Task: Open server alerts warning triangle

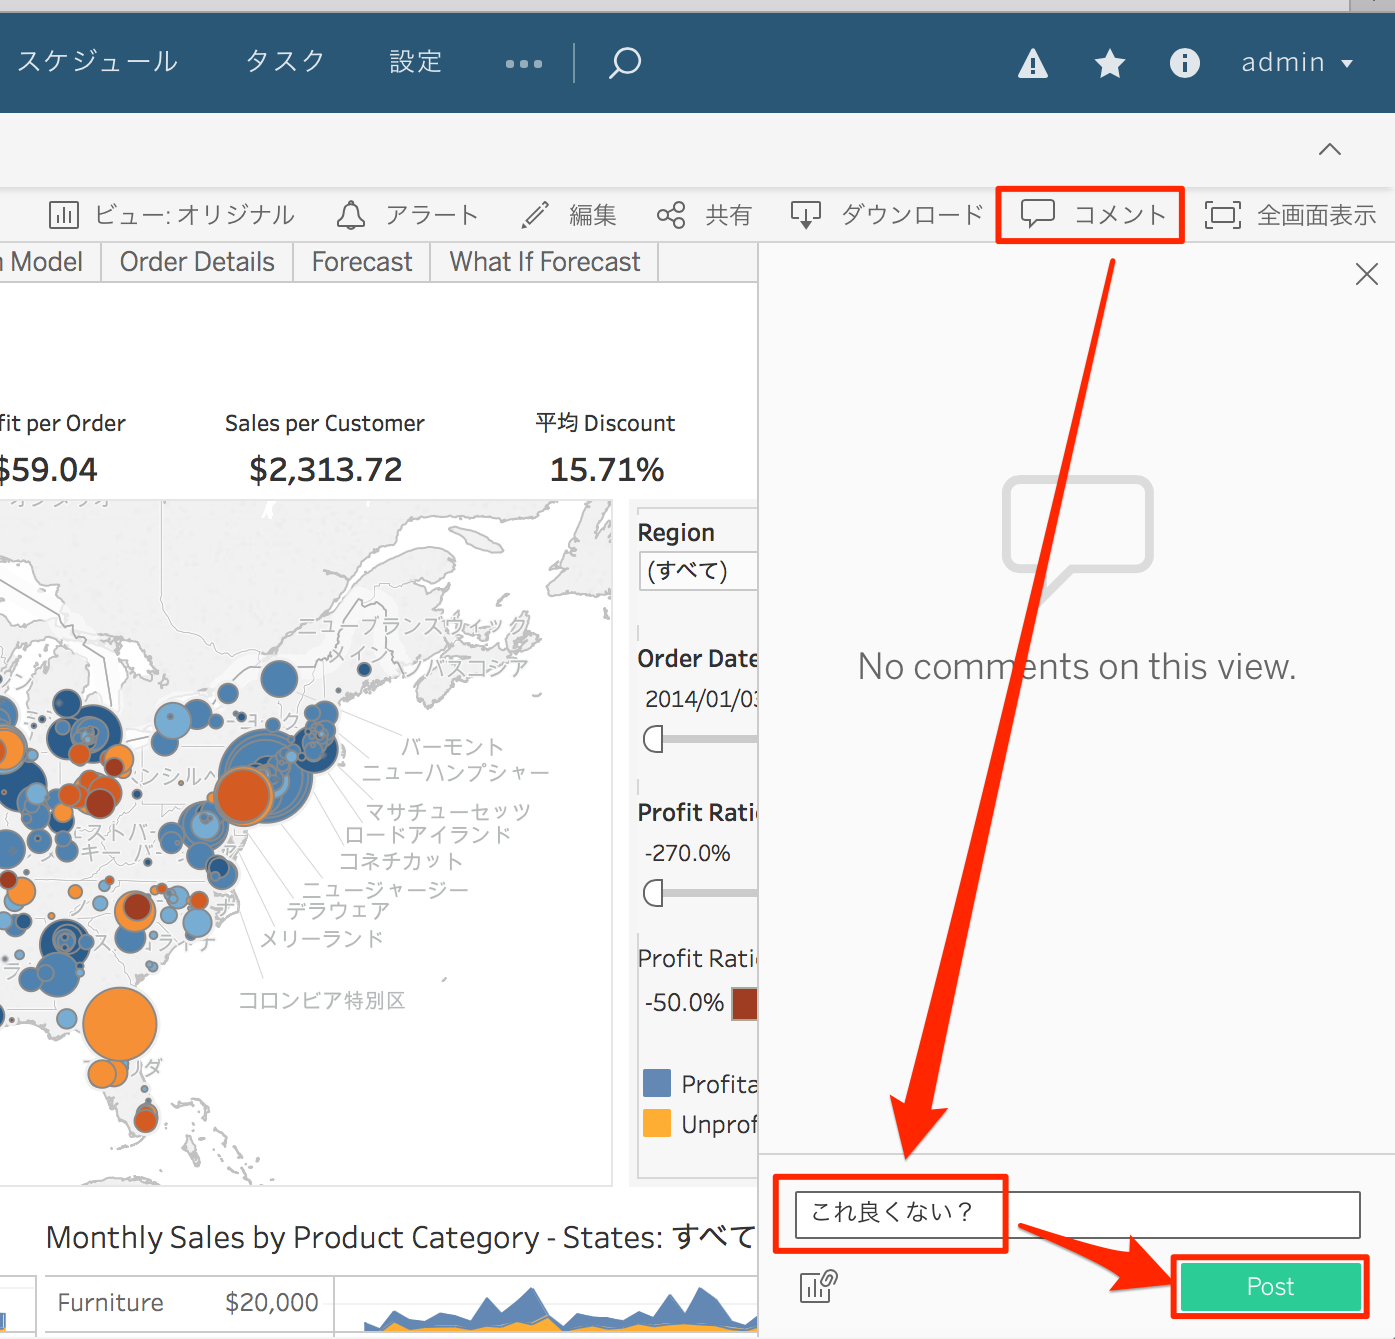Action: pos(1032,63)
